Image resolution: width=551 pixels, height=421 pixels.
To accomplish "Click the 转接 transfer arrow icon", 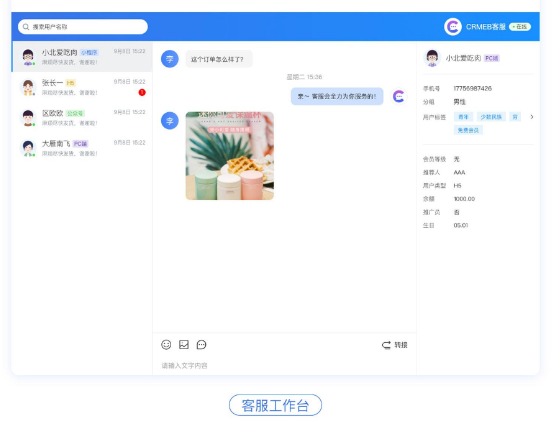I will 386,345.
